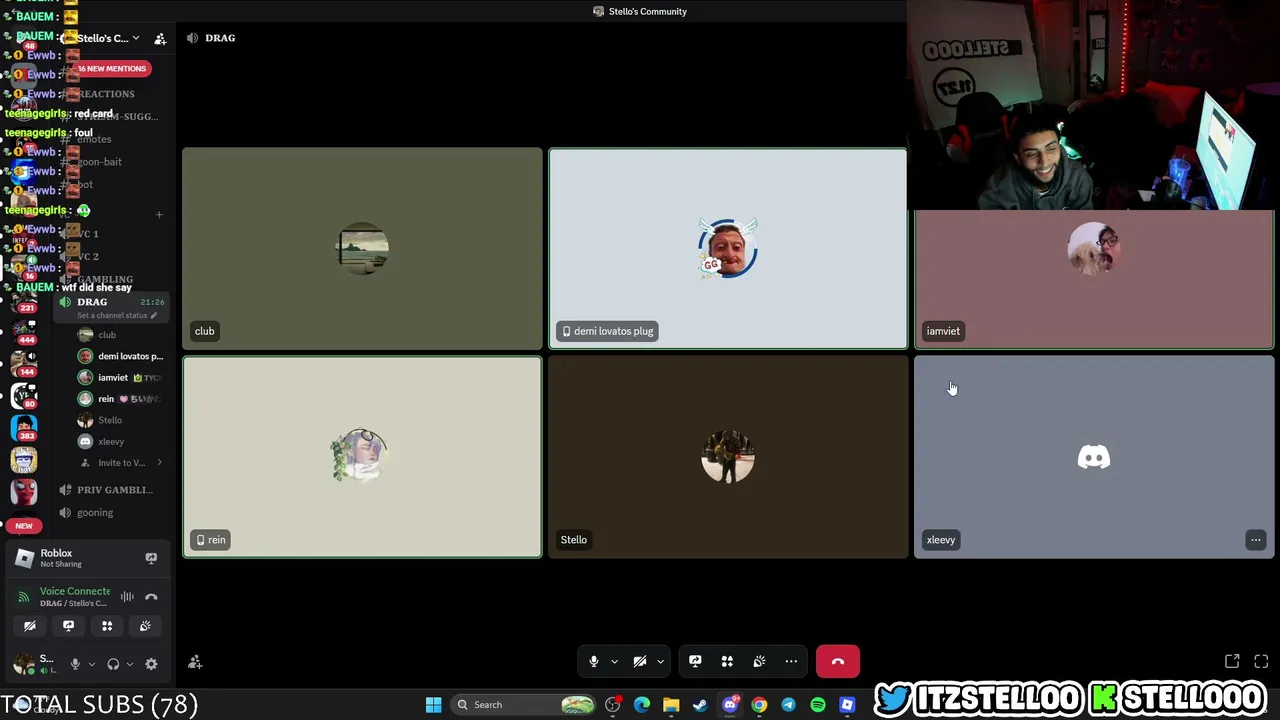This screenshot has width=1280, height=720.
Task: Disconnect from voice in sidebar panel
Action: 151,597
